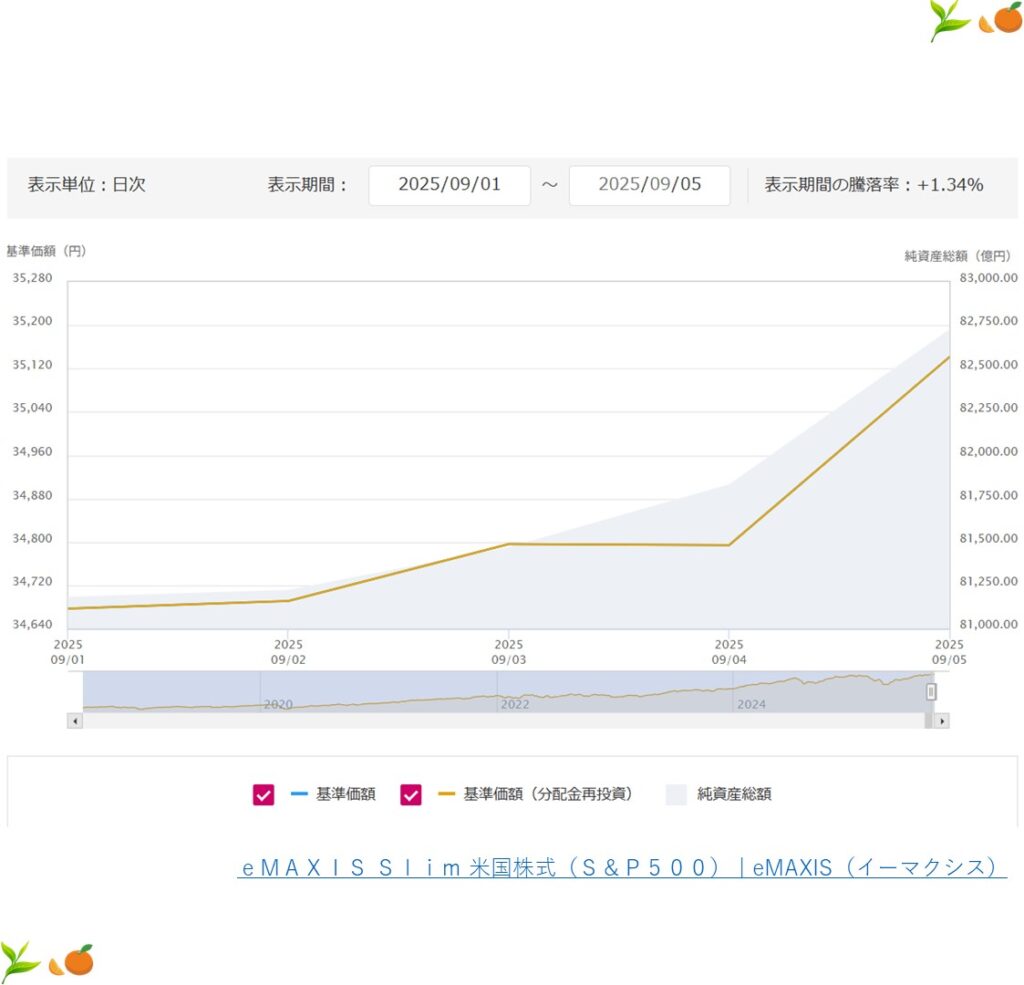Click the 2022 marker in the navigator timeline
Viewport: 1024px width, 985px height.
[514, 704]
